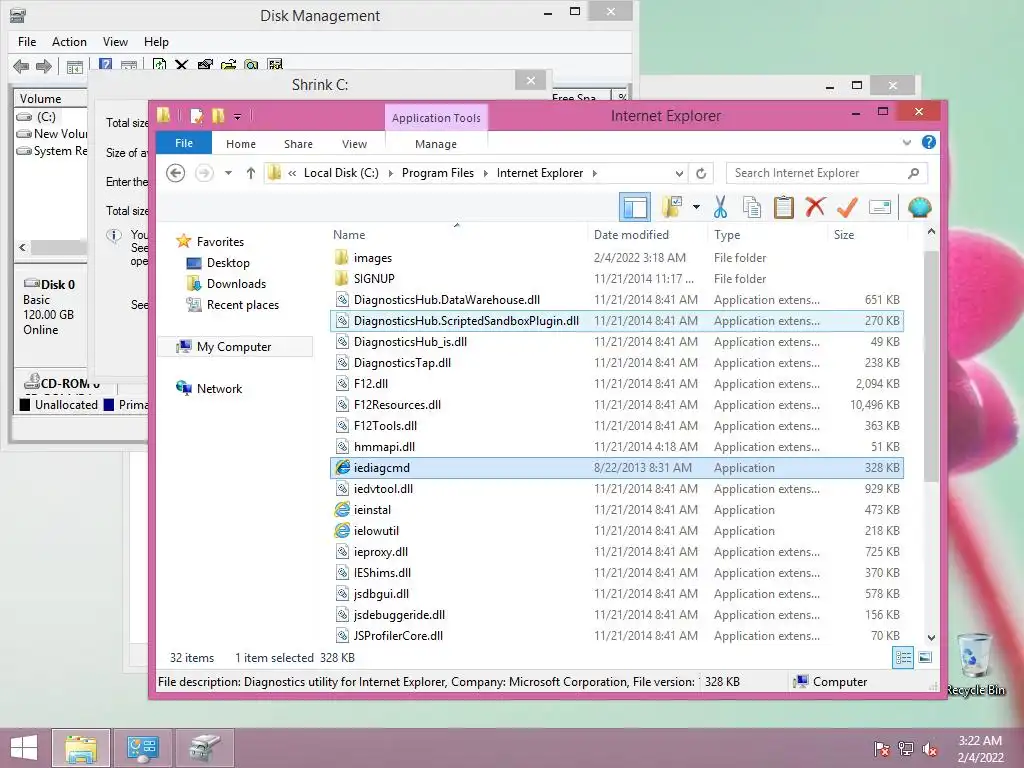Select the images folder
1024x768 pixels.
[617, 258]
